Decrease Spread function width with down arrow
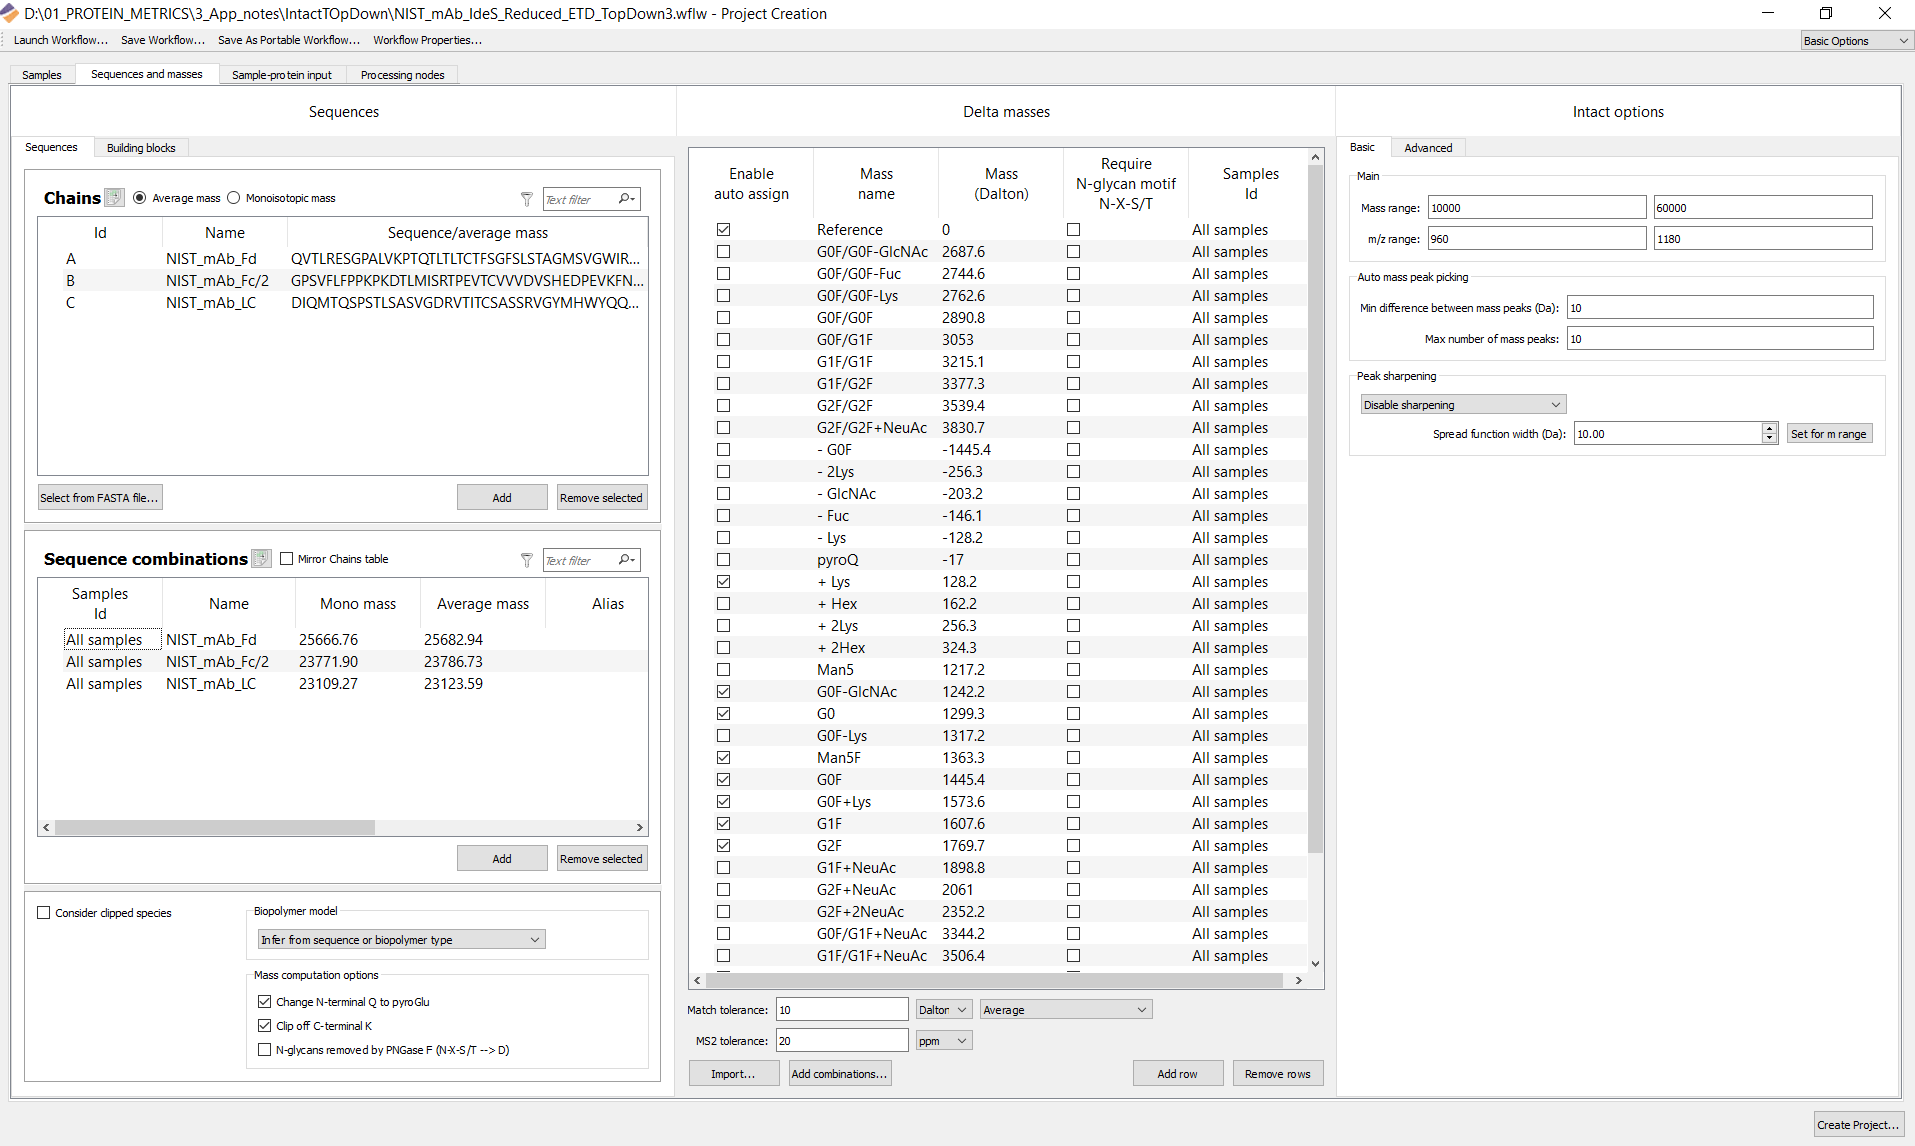This screenshot has width=1915, height=1146. click(1769, 438)
